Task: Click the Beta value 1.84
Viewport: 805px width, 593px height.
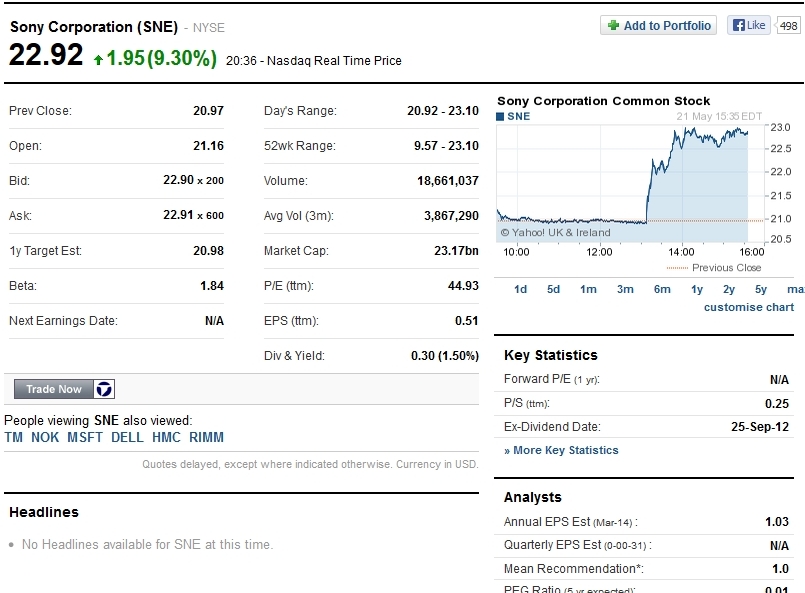Action: pos(212,285)
